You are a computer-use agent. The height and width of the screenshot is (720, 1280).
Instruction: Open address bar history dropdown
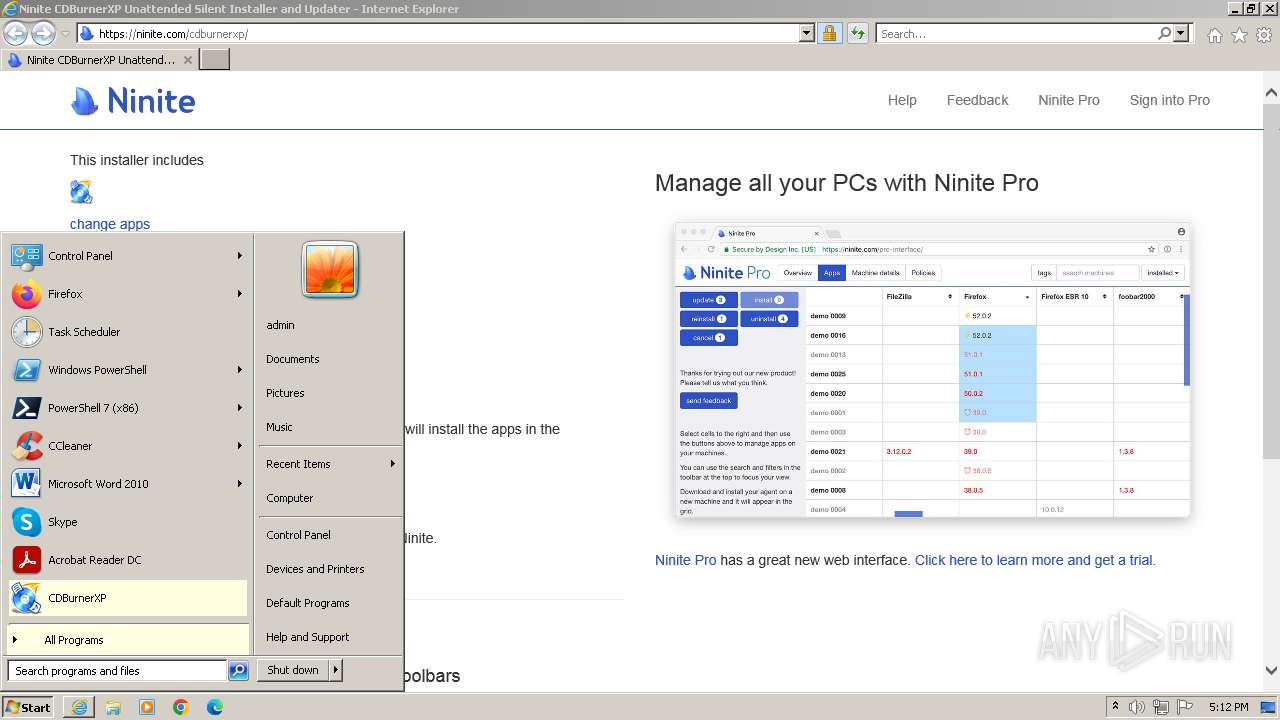click(807, 34)
